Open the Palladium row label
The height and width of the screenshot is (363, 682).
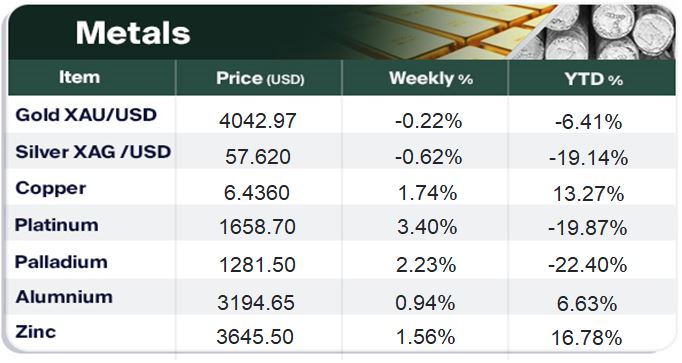tap(61, 262)
